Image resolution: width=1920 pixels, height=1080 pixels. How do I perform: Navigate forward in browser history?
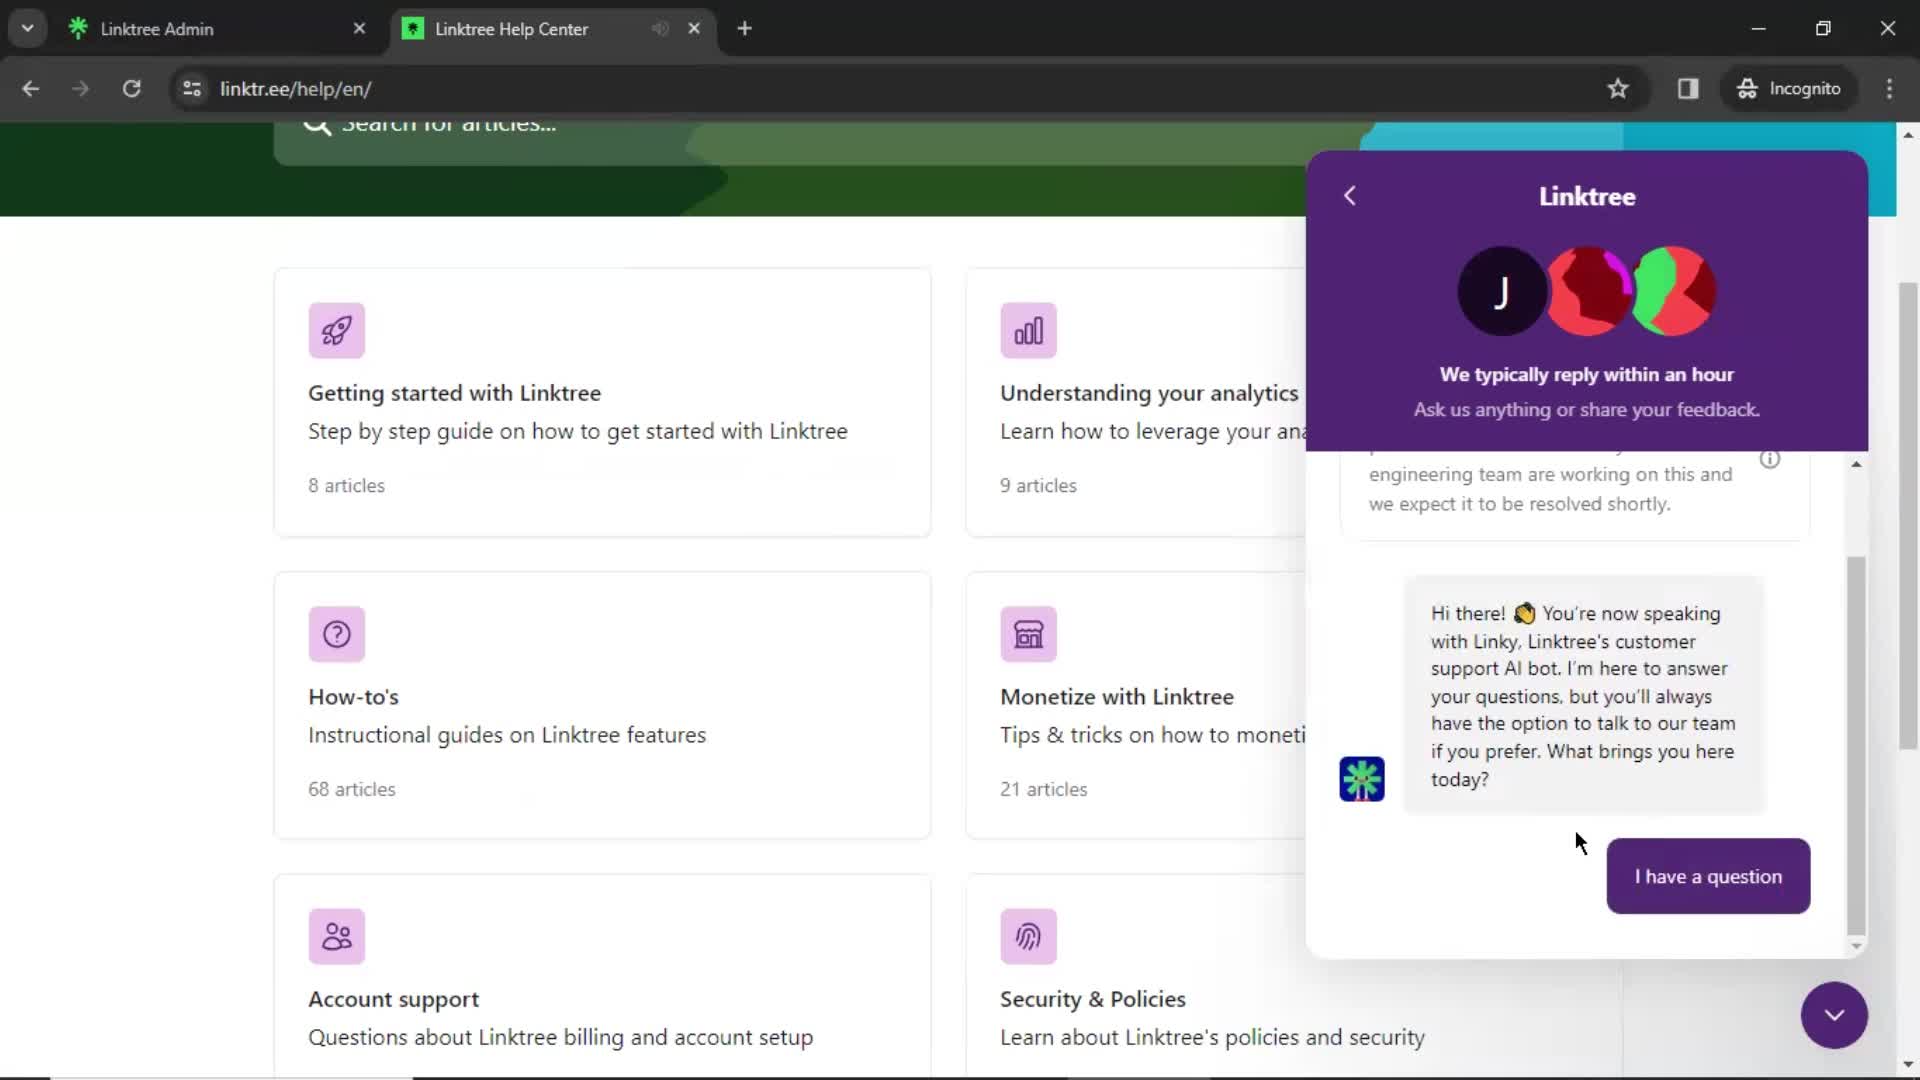(81, 88)
